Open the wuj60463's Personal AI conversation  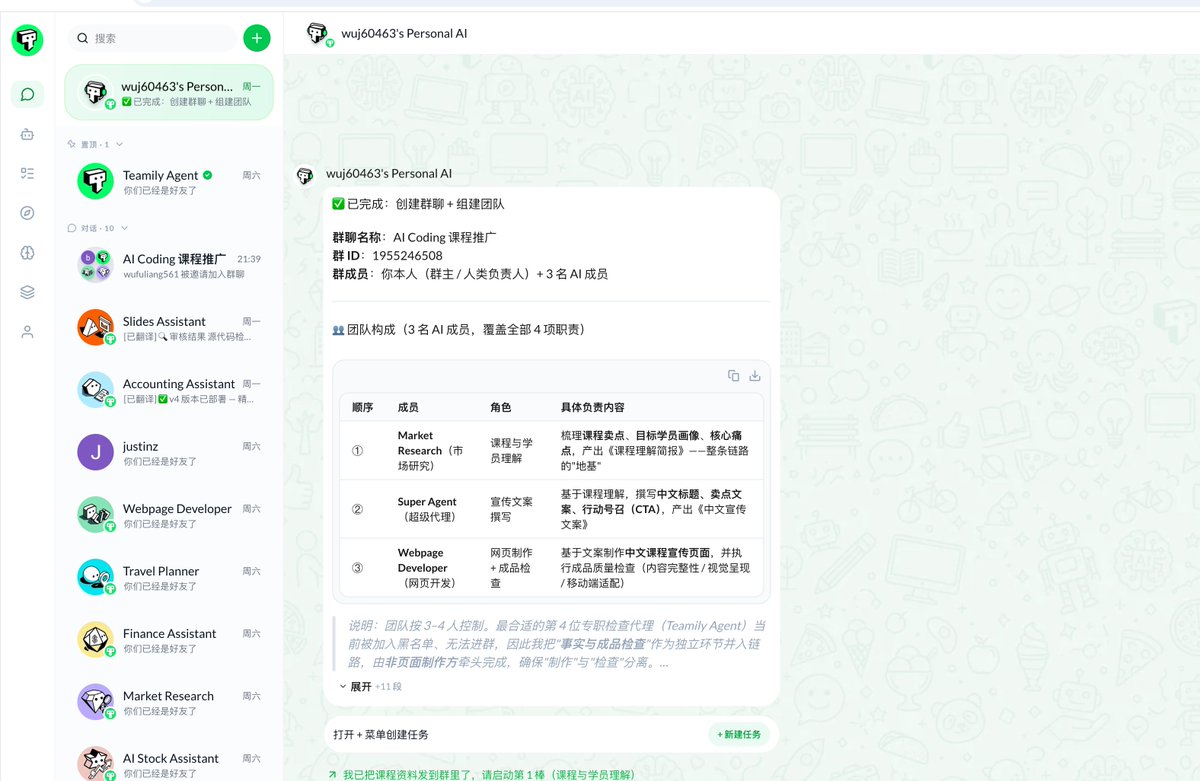[169, 93]
